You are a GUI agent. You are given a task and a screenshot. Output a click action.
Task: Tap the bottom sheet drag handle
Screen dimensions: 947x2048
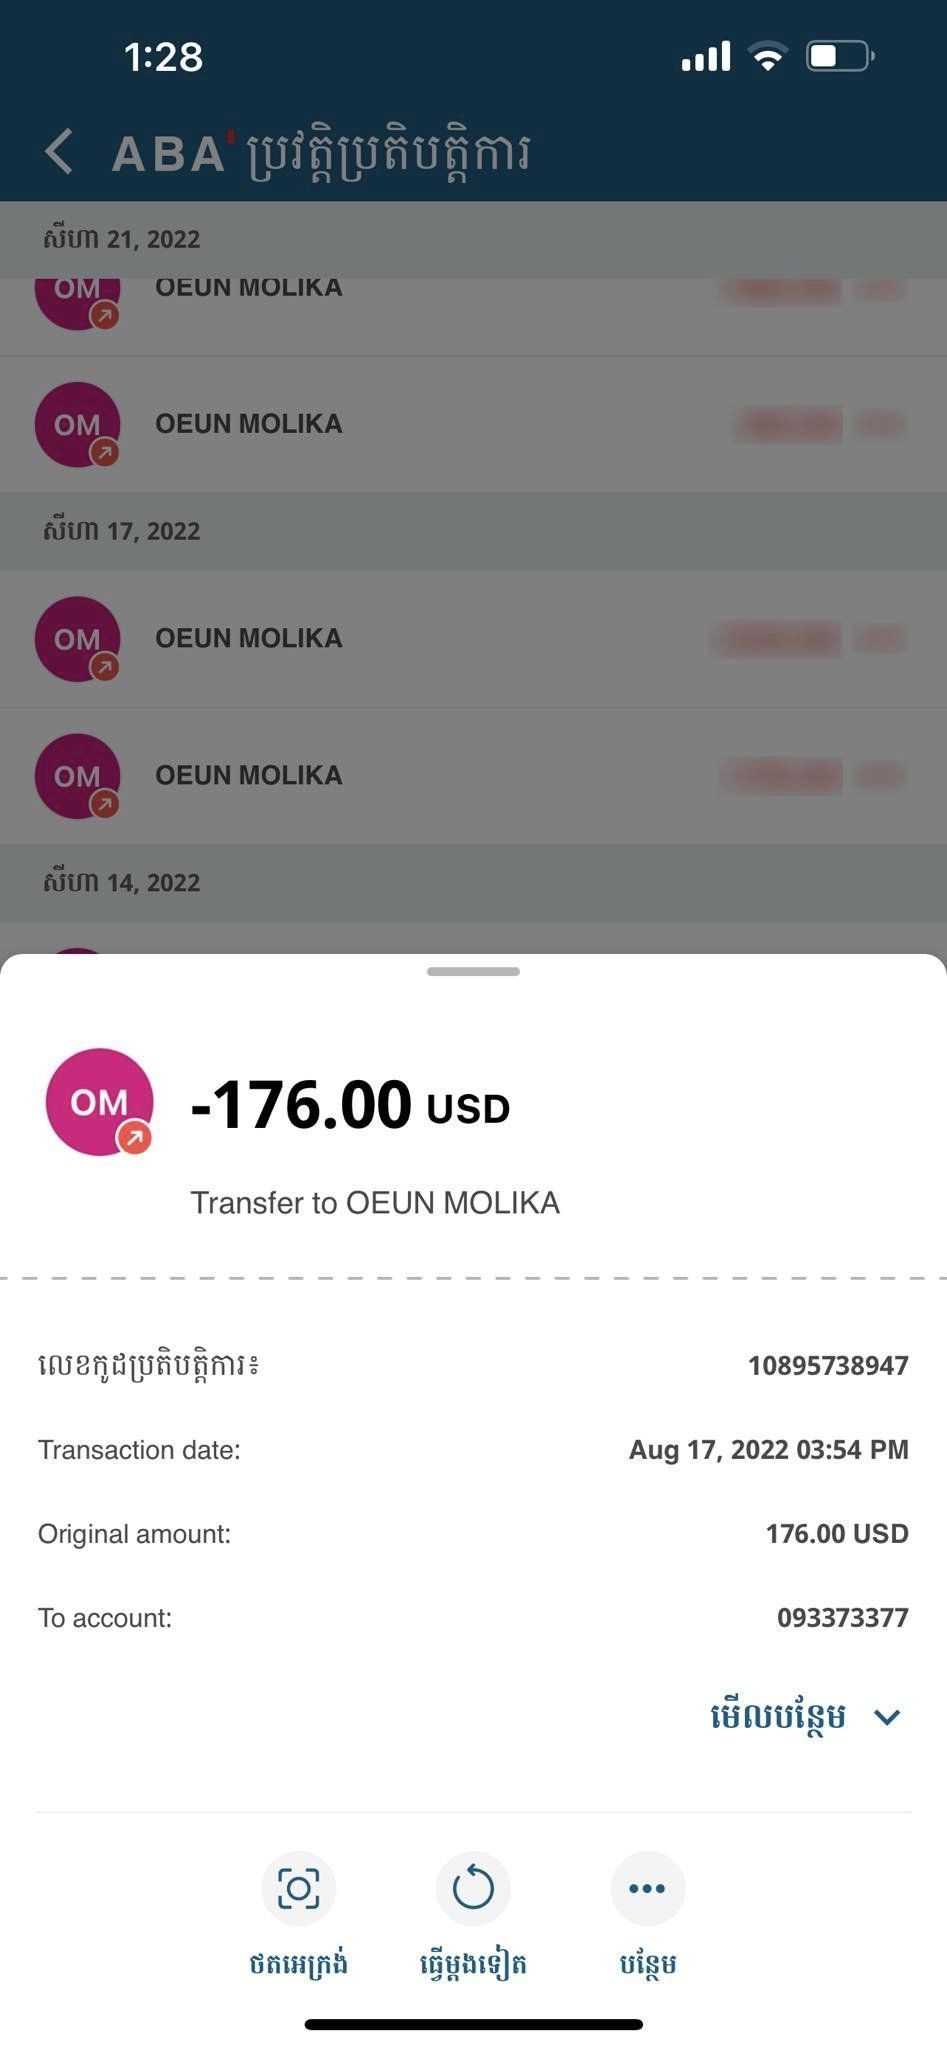pos(473,971)
